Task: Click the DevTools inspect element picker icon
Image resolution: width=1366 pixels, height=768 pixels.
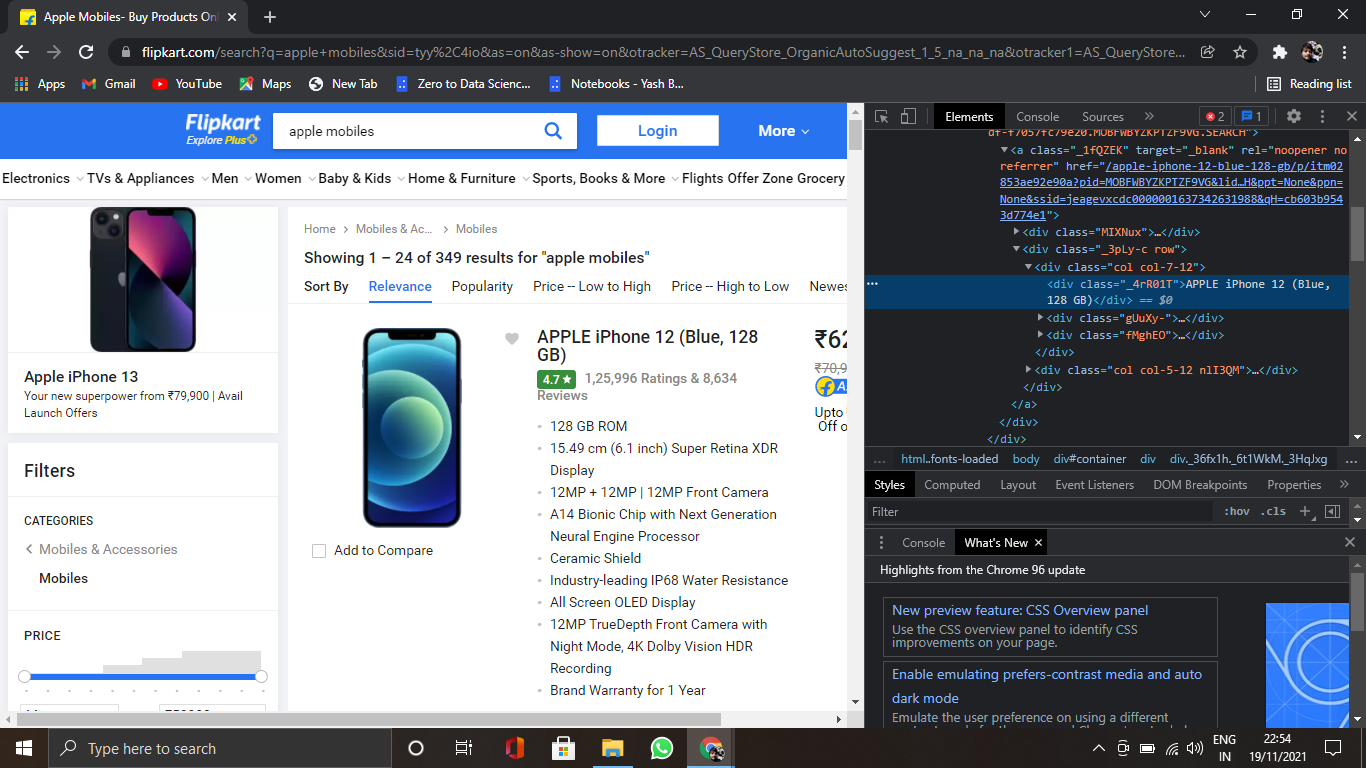Action: (x=881, y=116)
